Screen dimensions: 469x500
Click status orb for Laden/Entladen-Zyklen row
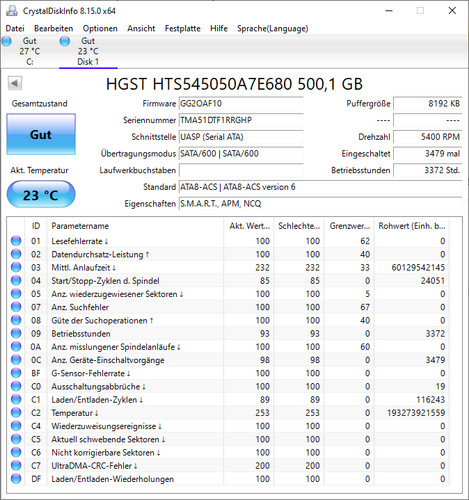[x=16, y=399]
